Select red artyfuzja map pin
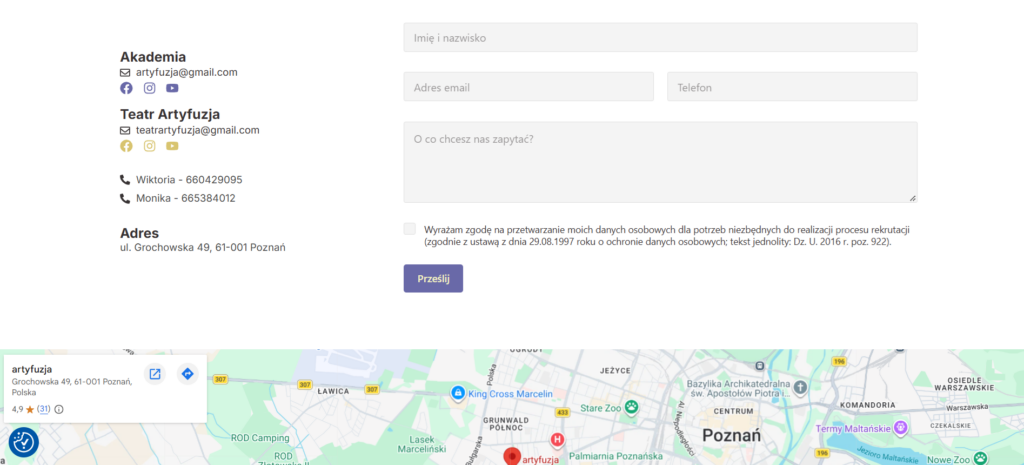Screen dimensions: 1024x465 [x=513, y=456]
